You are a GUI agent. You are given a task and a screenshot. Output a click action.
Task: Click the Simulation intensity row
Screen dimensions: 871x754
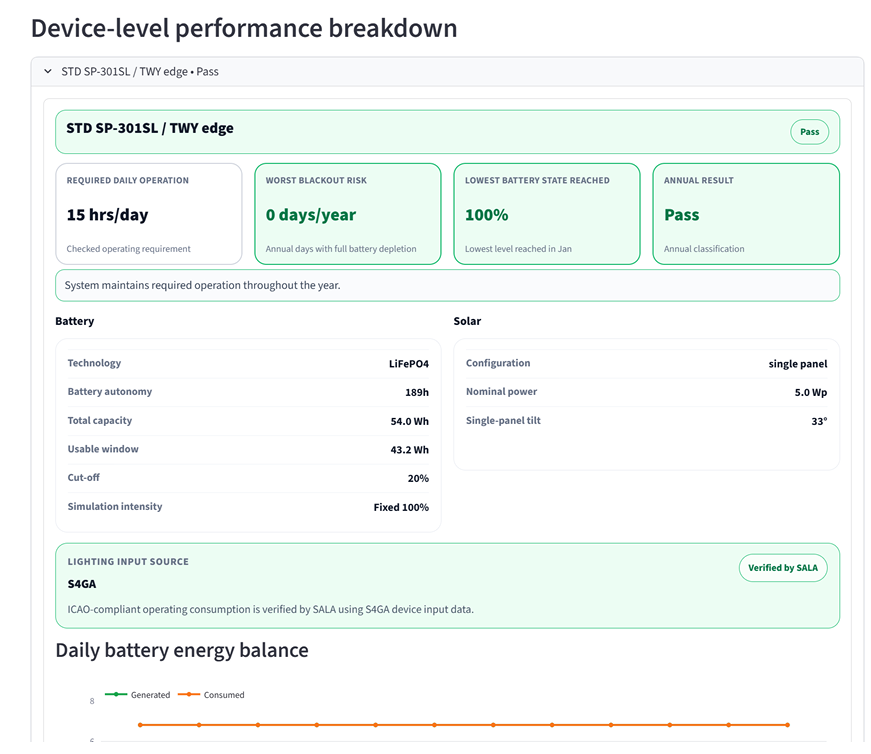tap(248, 507)
